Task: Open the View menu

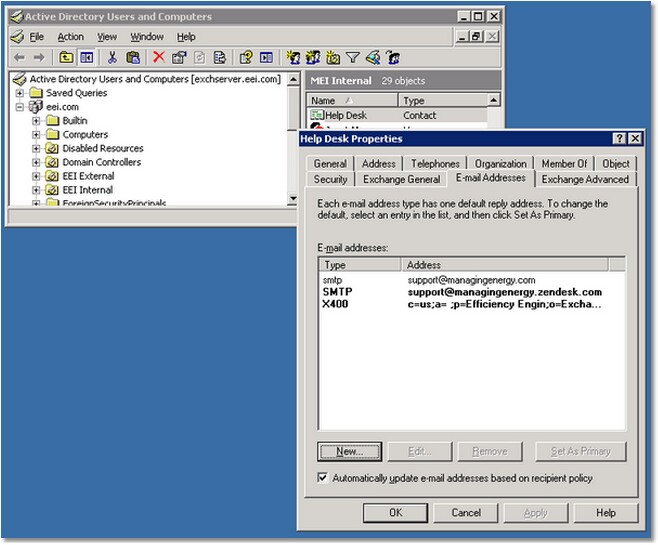Action: tap(107, 37)
